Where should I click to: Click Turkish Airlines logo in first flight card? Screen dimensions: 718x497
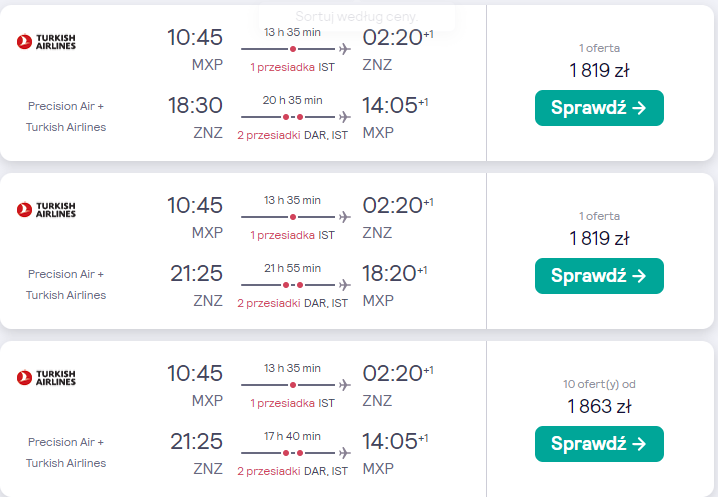tap(46, 42)
